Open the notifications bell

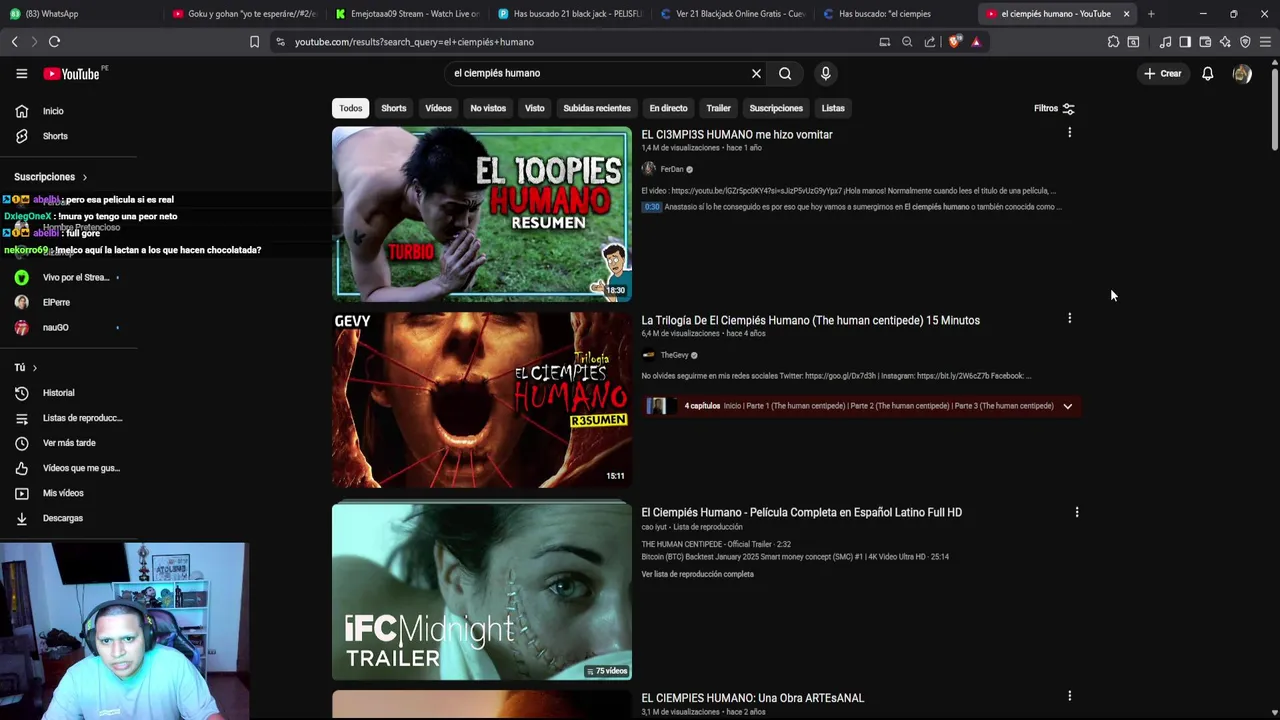click(1207, 73)
